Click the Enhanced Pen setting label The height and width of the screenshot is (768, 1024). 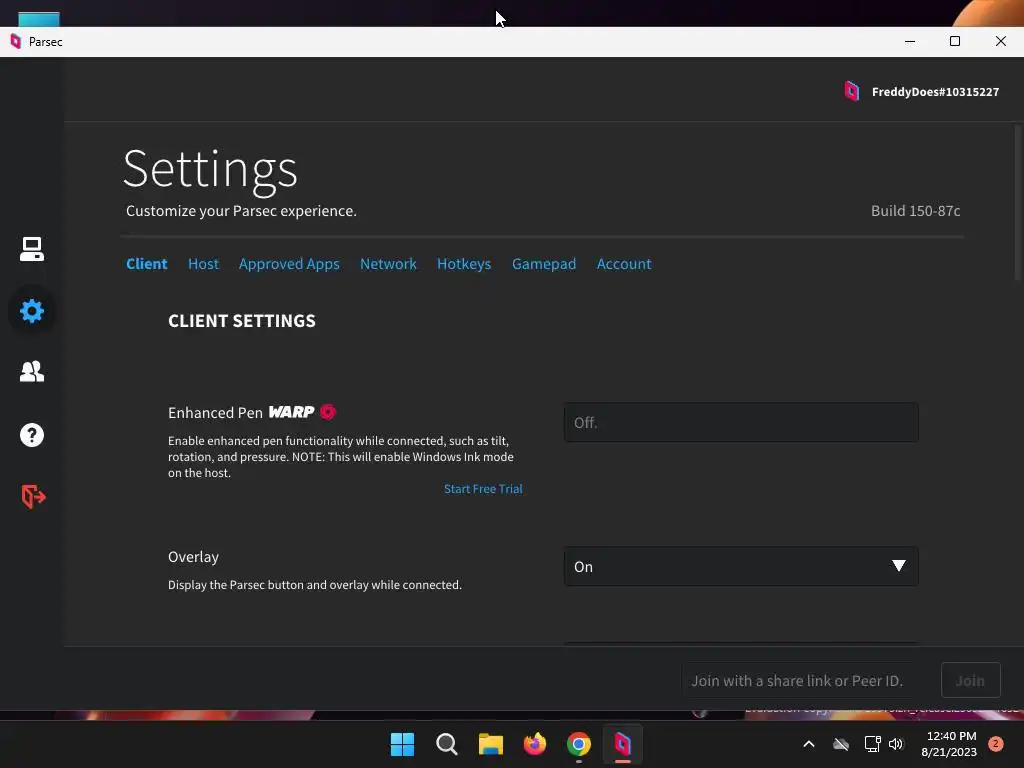[216, 413]
